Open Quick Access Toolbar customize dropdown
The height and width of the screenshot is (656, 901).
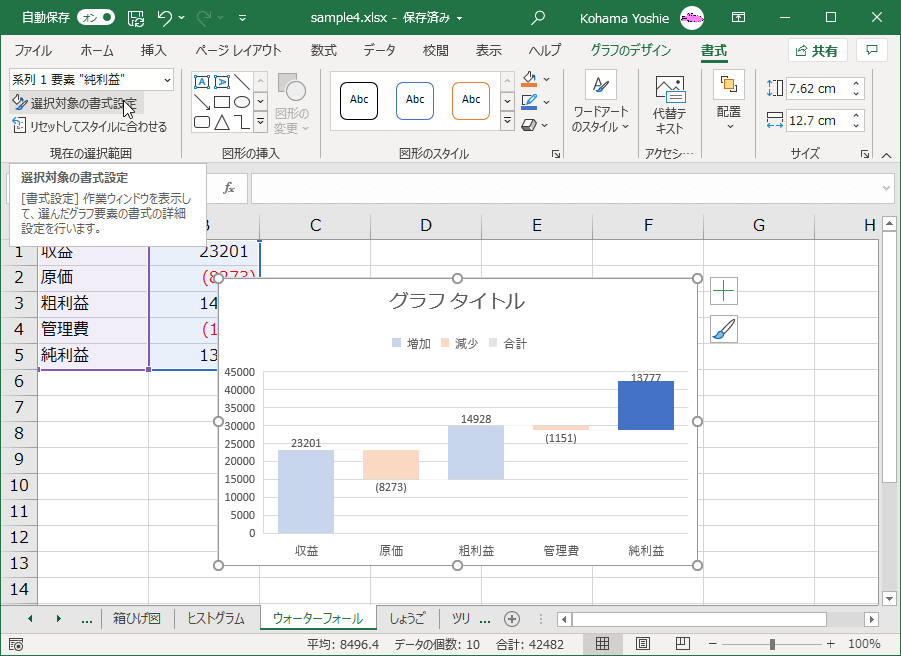[x=242, y=18]
